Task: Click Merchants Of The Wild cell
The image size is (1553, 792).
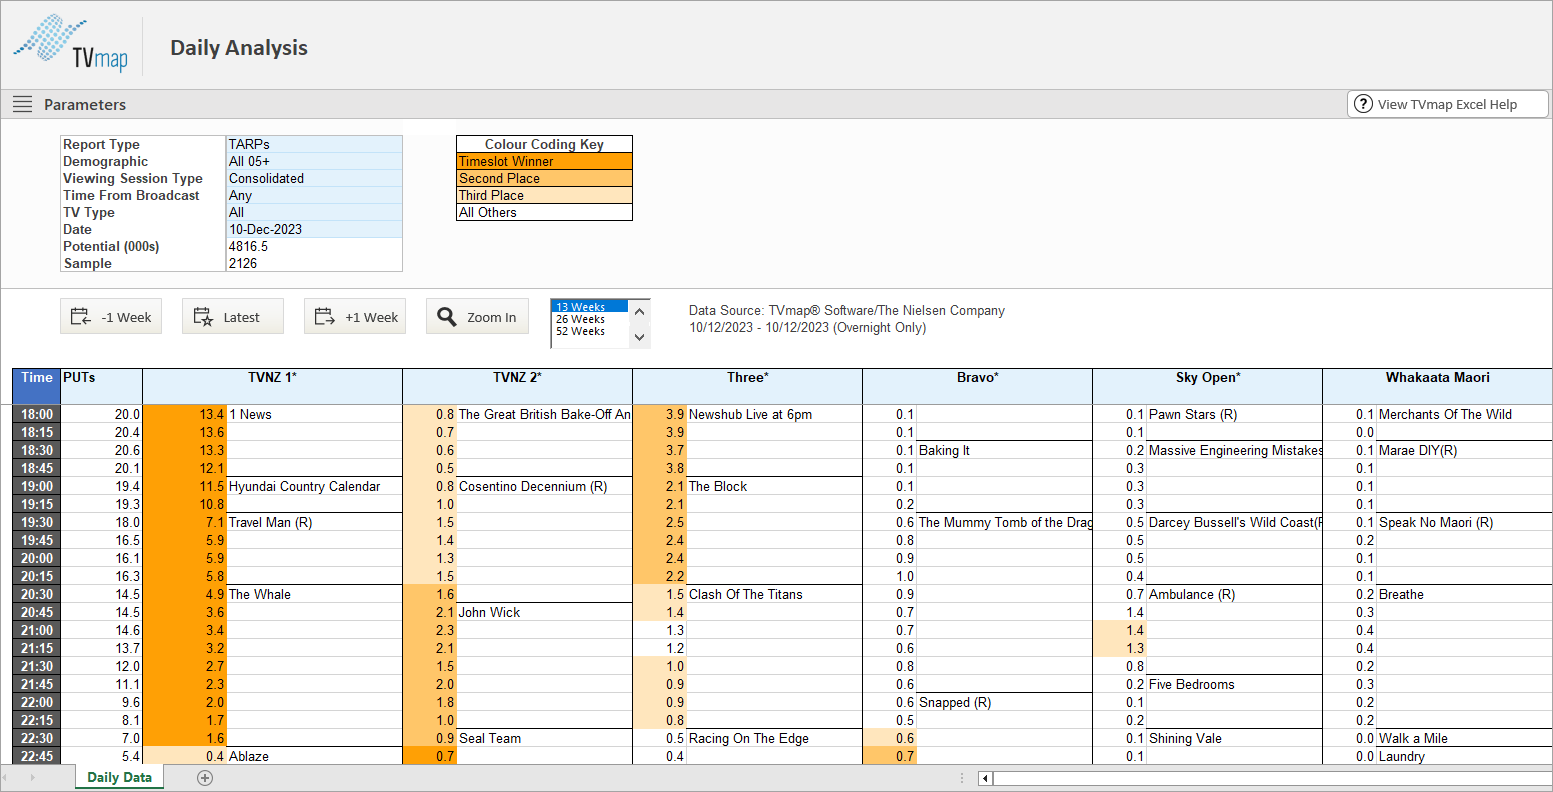Action: [x=1464, y=414]
